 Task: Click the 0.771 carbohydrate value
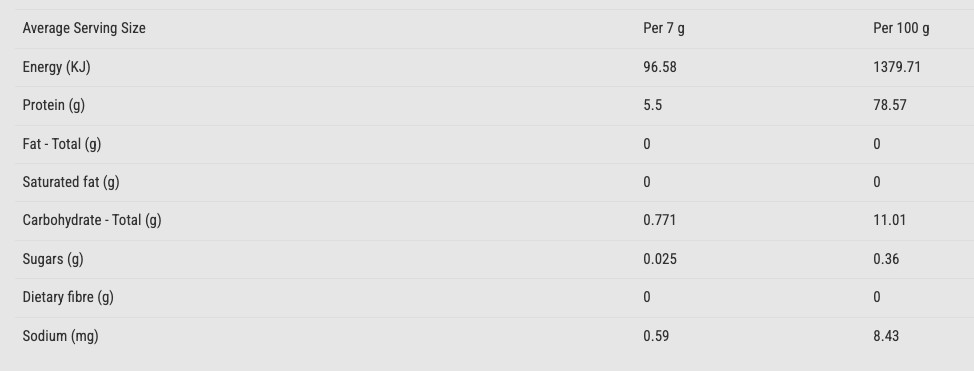[660, 220]
